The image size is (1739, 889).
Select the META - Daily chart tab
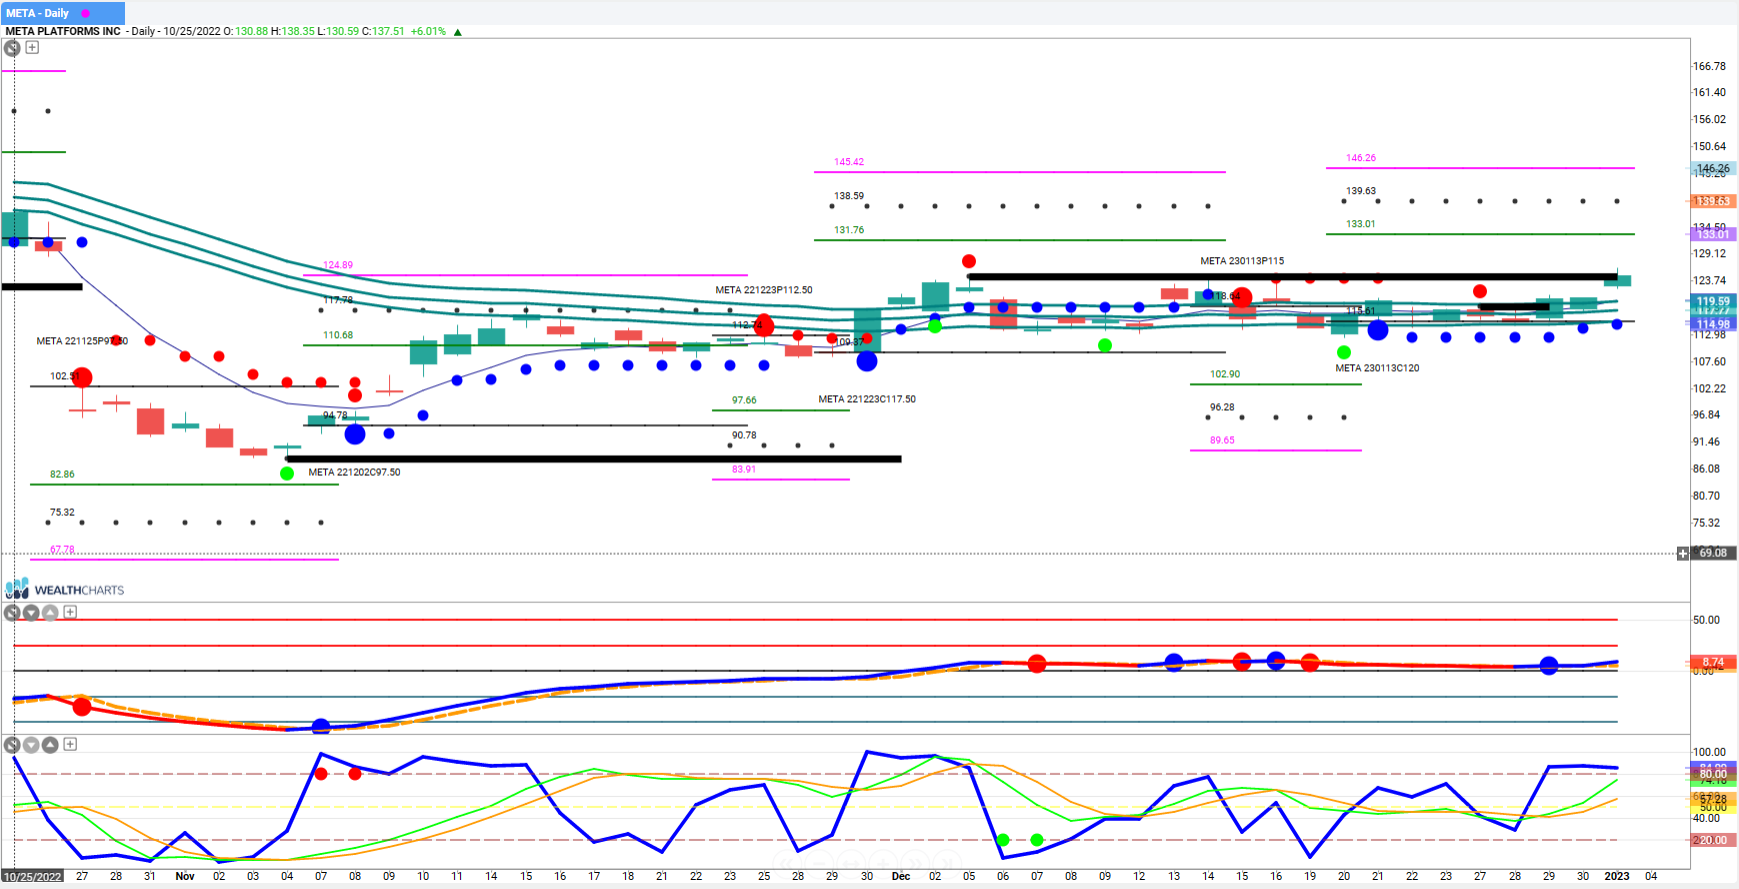click(x=63, y=13)
